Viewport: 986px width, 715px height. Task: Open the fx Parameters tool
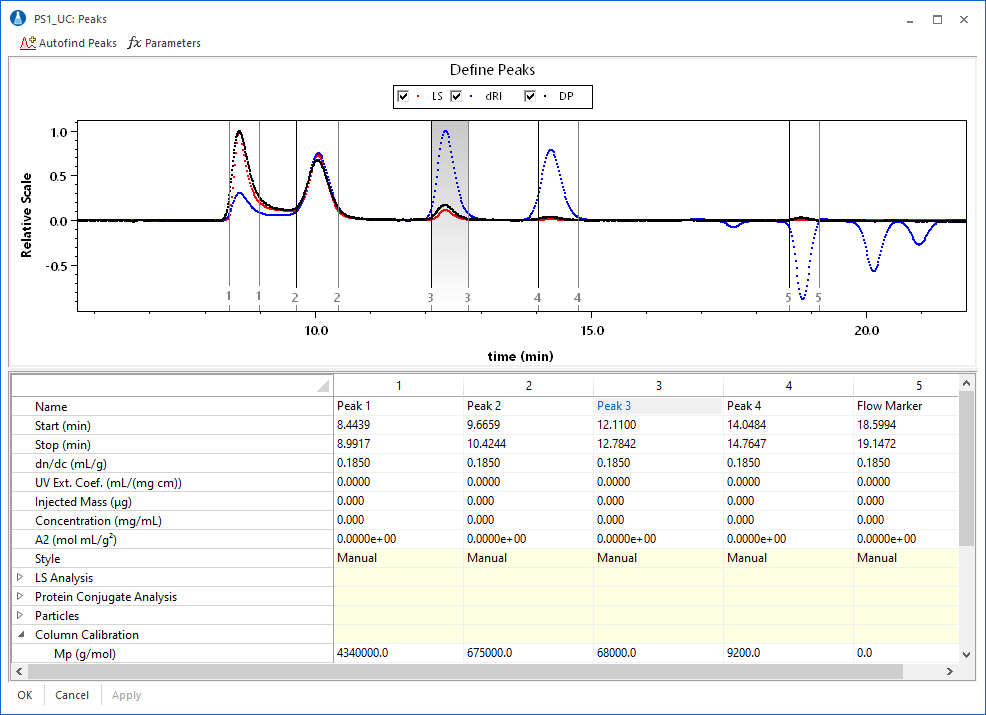point(164,43)
